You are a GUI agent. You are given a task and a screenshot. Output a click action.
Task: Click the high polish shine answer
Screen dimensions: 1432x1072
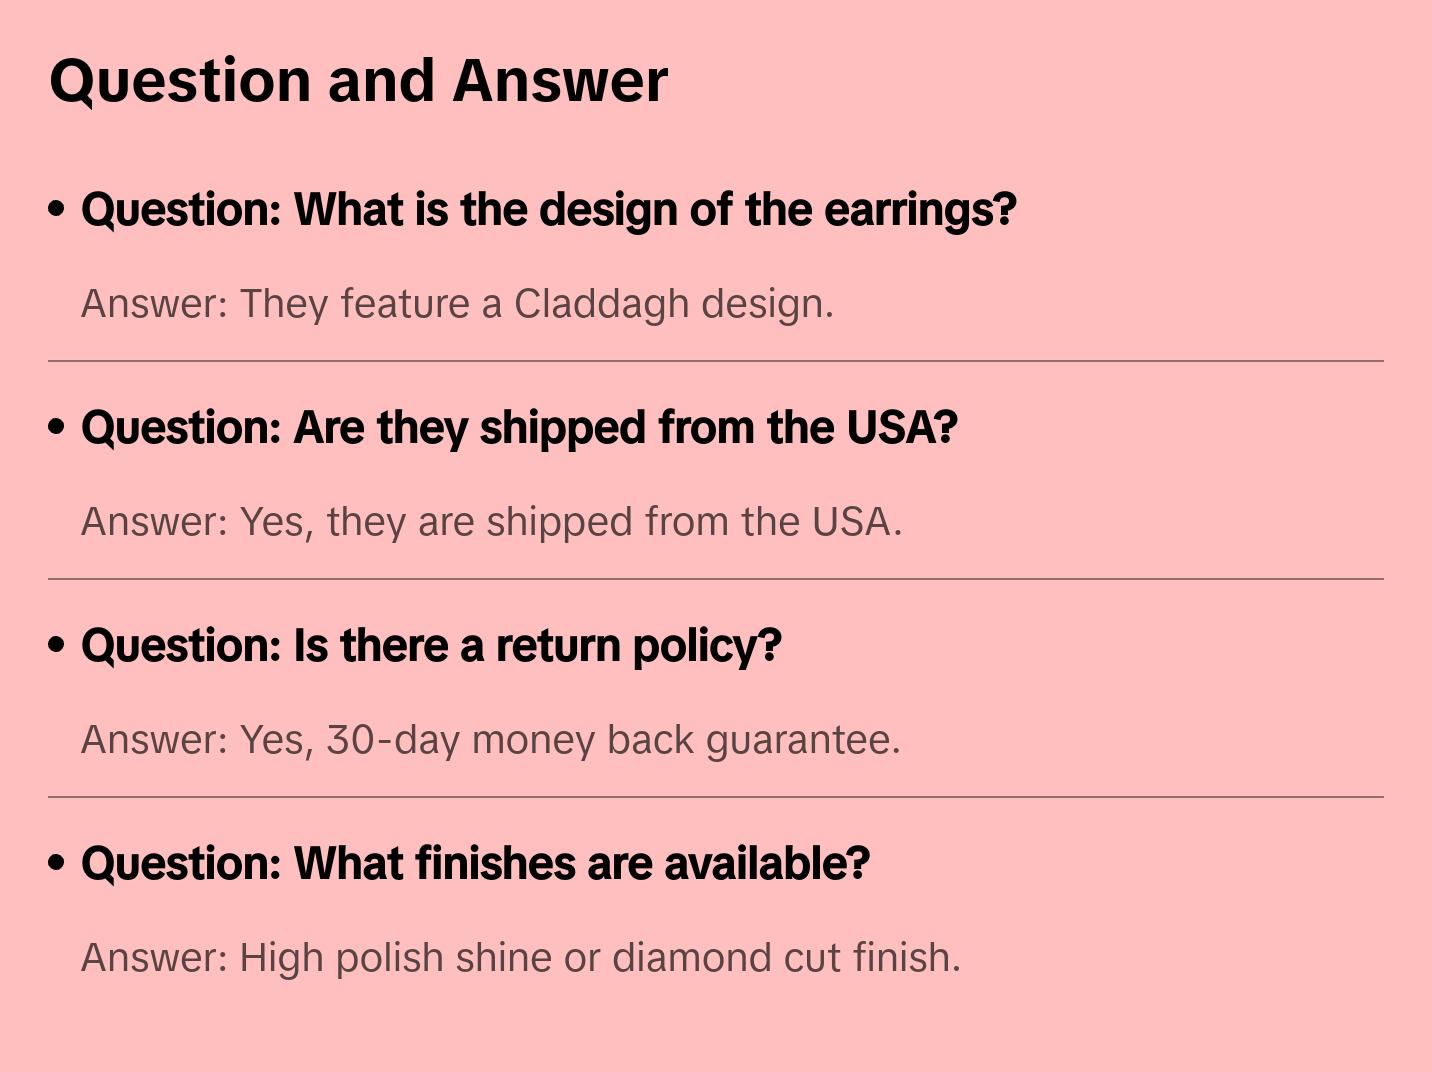pos(520,958)
